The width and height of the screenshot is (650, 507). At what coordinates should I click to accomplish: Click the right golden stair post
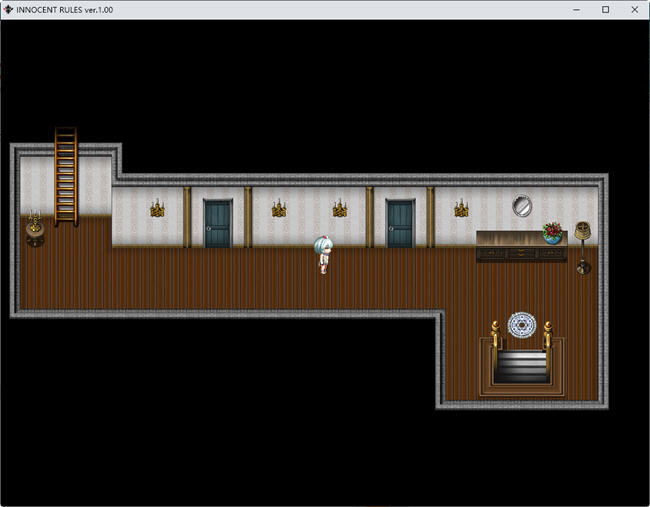547,335
